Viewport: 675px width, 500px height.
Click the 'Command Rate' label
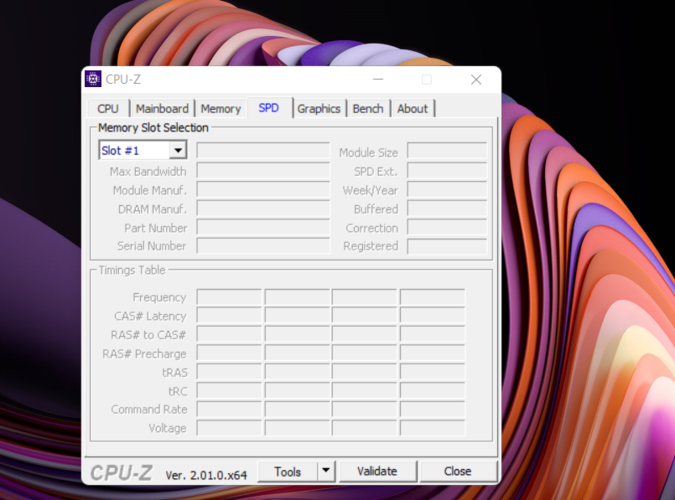click(x=149, y=409)
